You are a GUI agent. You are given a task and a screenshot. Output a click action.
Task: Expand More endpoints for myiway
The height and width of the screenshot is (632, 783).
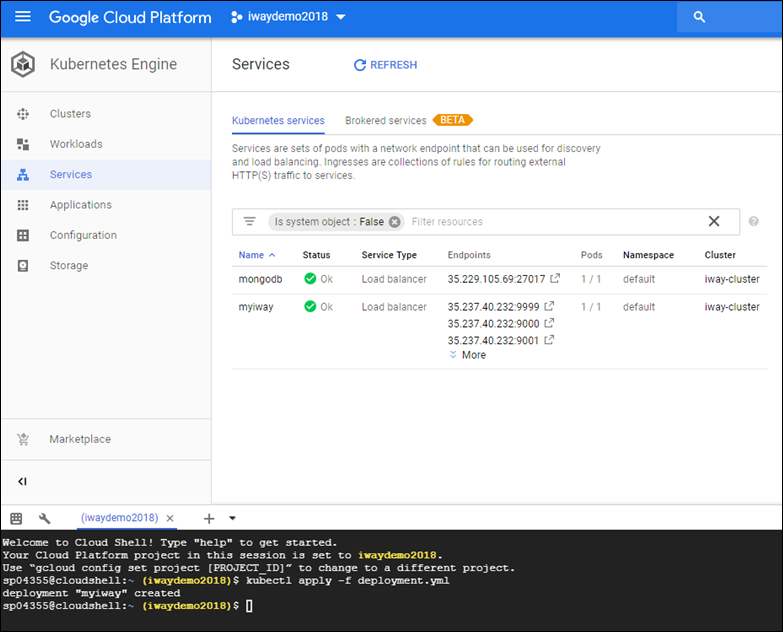pyautogui.click(x=468, y=355)
